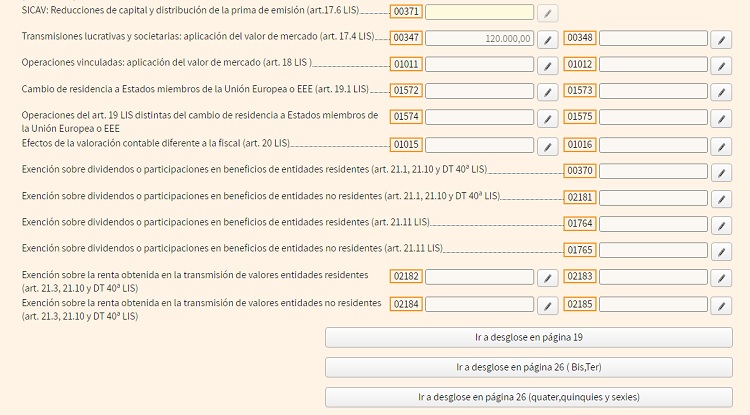Image resolution: width=750 pixels, height=415 pixels.
Task: Focus the highlighted input field 00371
Action: [x=479, y=12]
